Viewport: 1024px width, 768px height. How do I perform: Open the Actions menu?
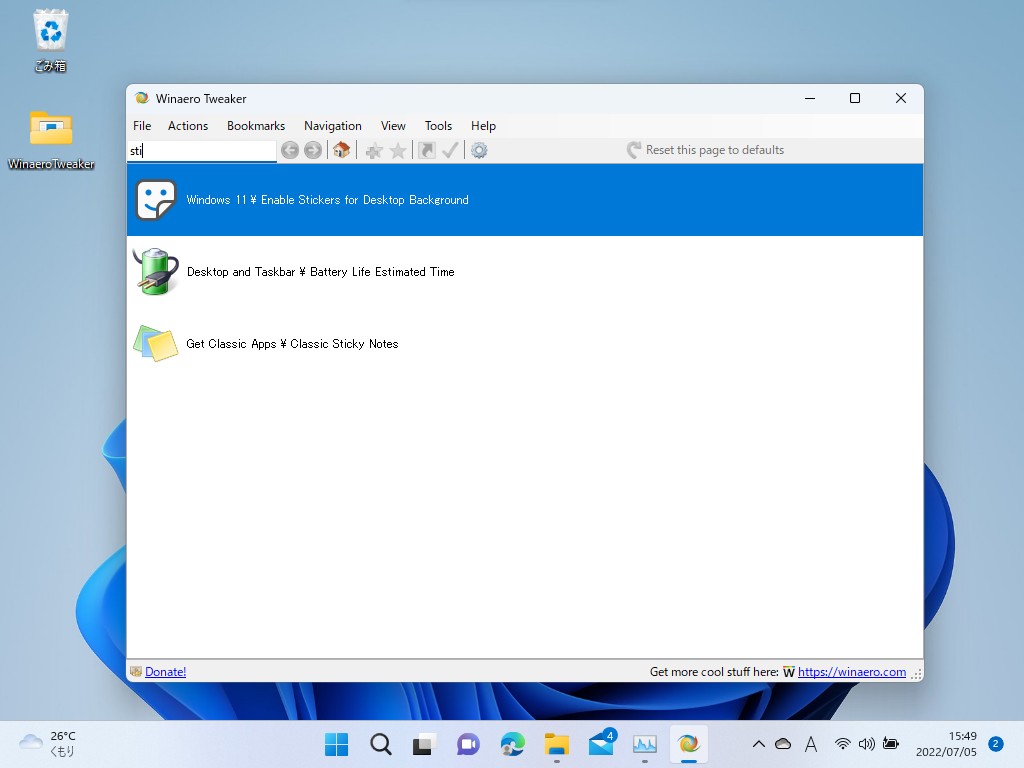(188, 126)
